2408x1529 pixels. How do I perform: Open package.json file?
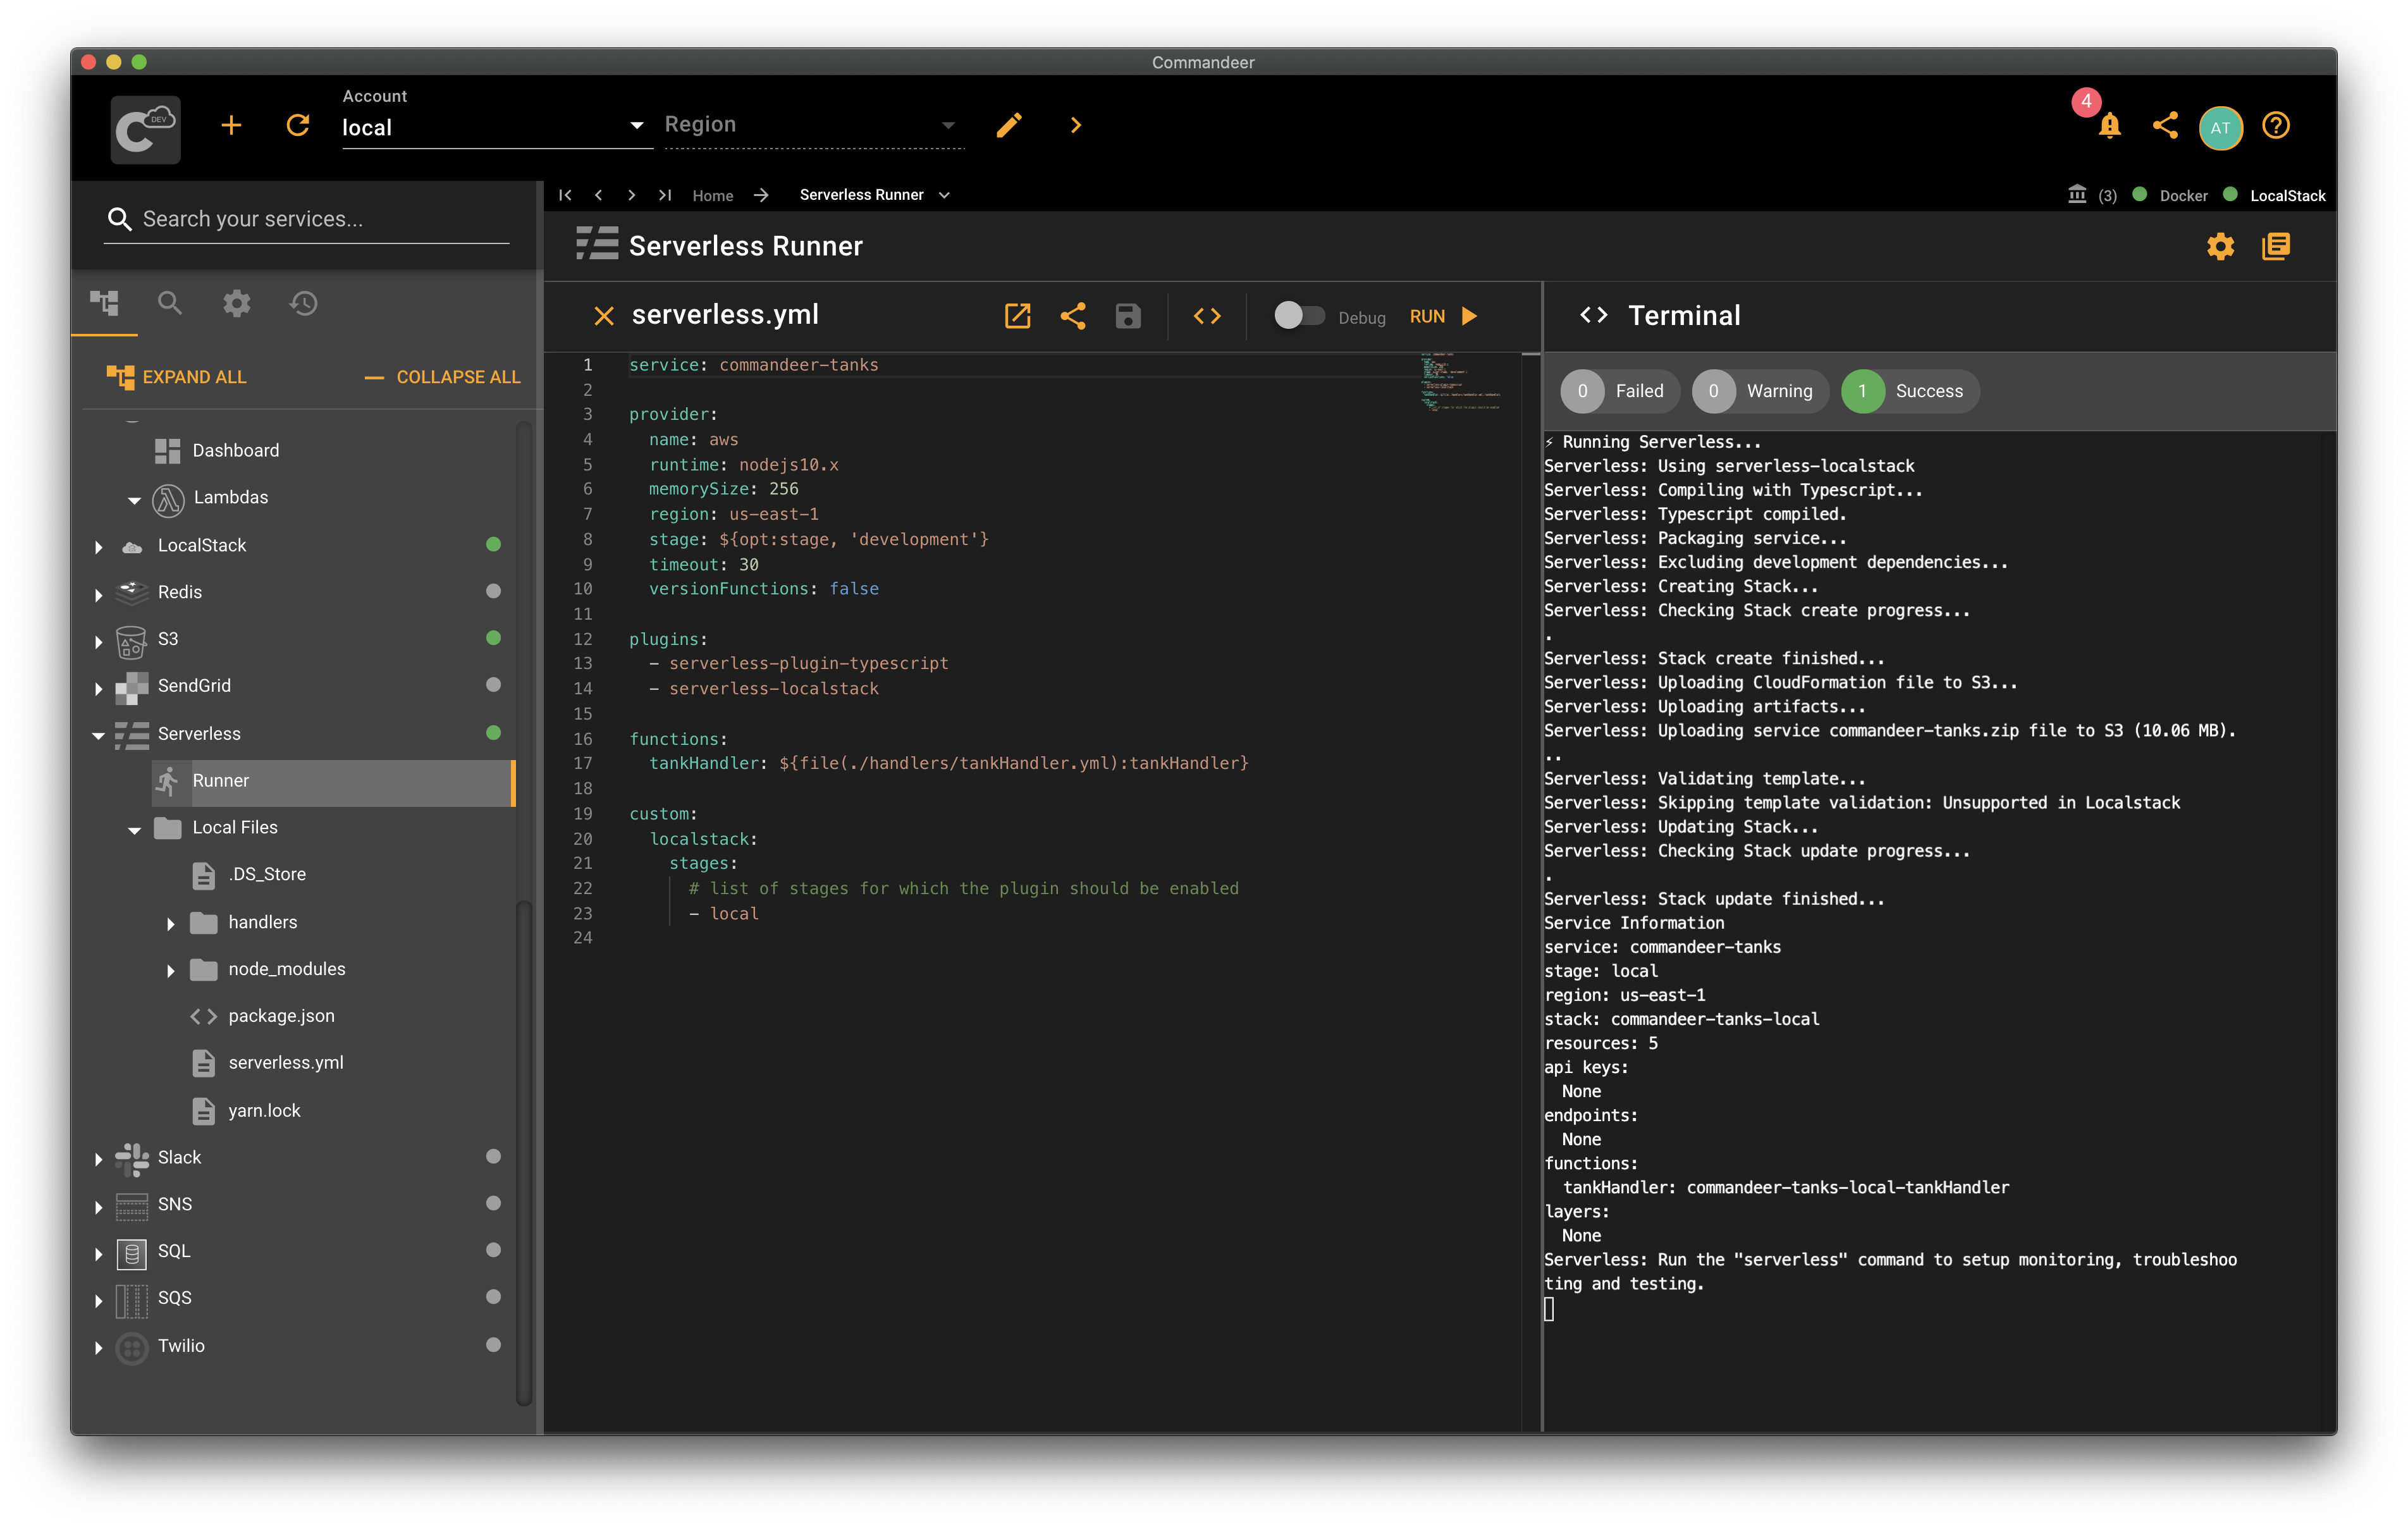click(x=281, y=1017)
